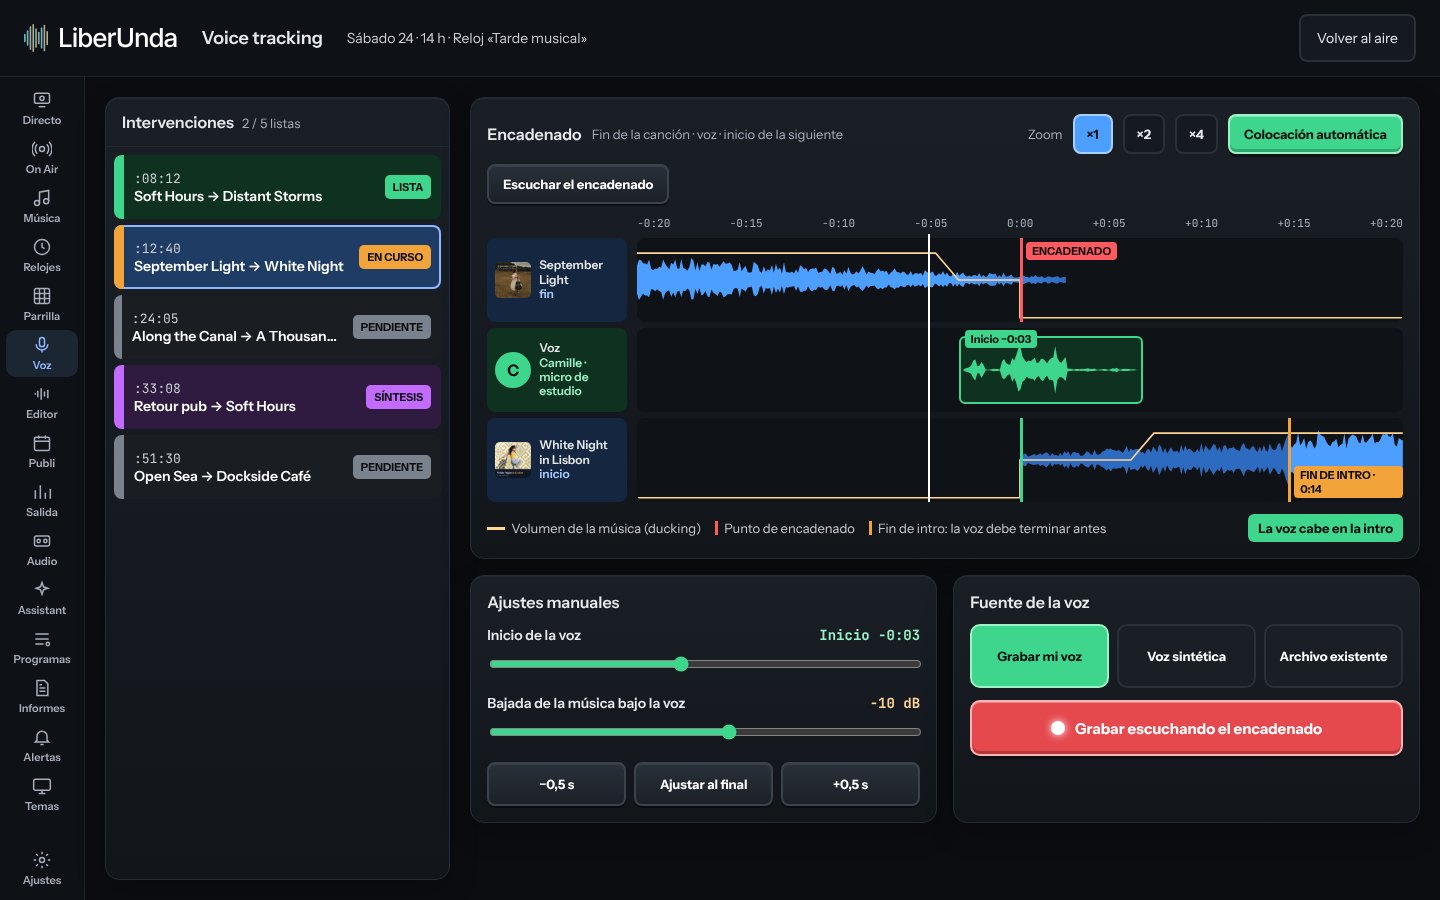This screenshot has height=900, width=1440.
Task: Click the LISTA status badge
Action: (x=407, y=187)
